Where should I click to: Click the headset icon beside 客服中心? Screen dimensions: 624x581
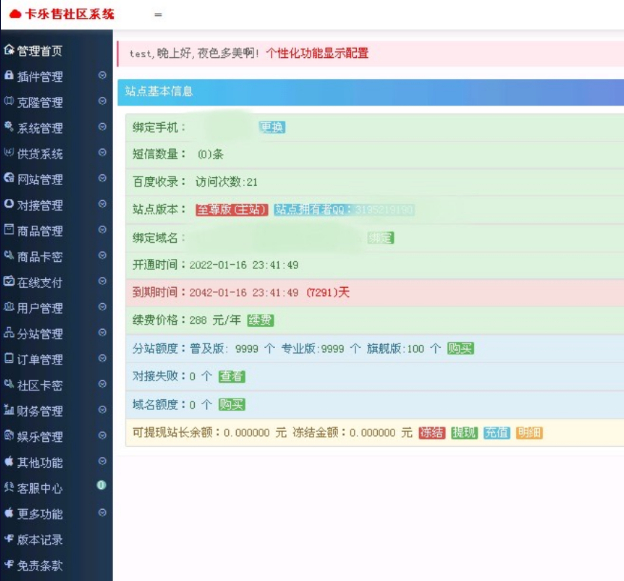pyautogui.click(x=9, y=487)
